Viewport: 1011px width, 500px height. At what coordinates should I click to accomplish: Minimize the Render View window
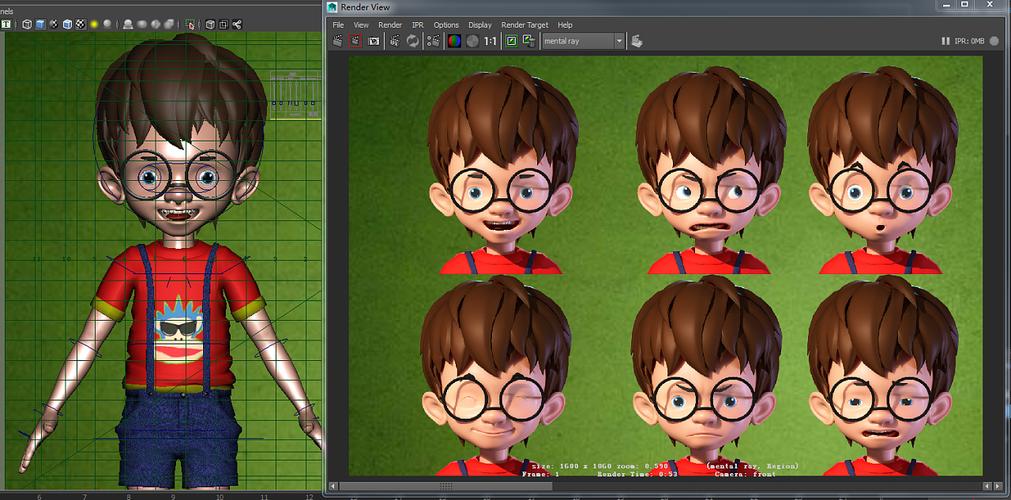946,5
